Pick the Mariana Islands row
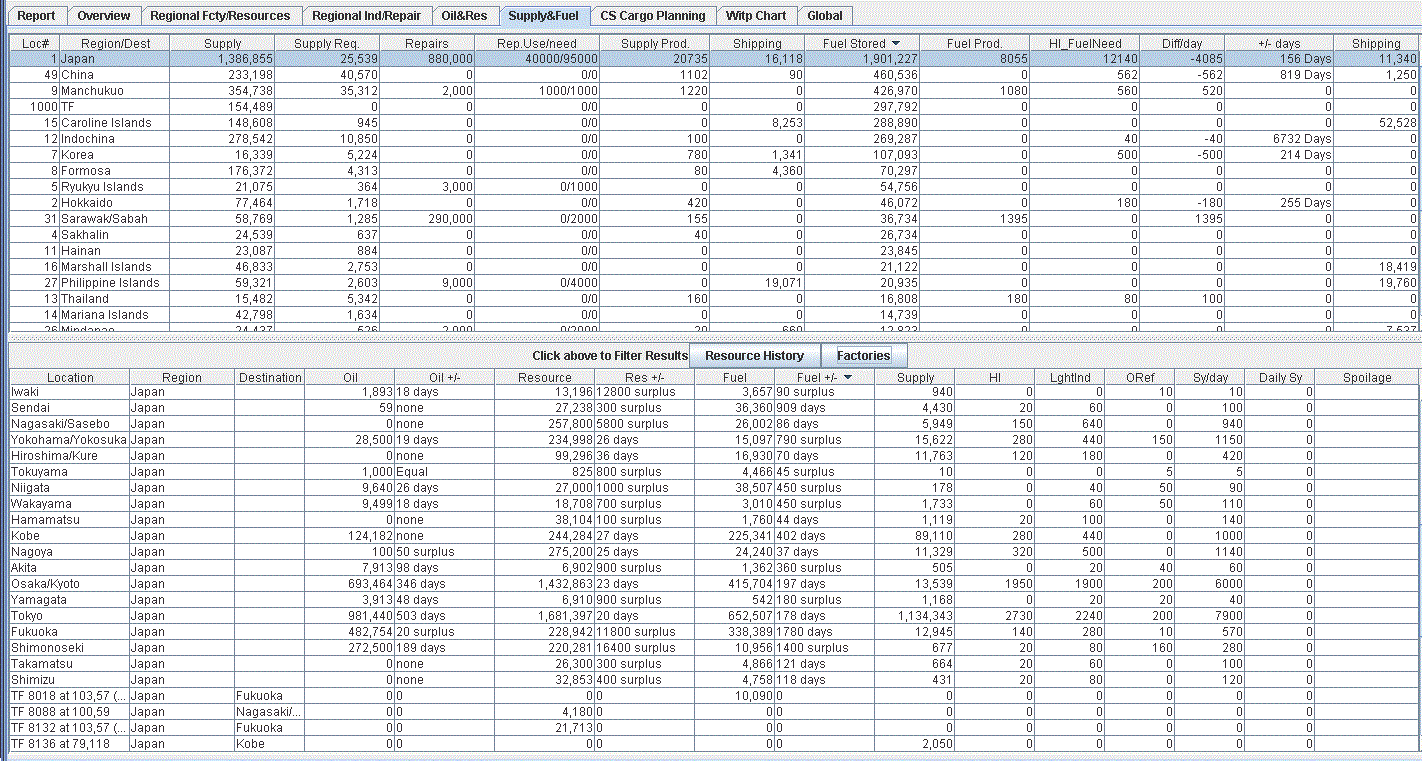 point(714,315)
